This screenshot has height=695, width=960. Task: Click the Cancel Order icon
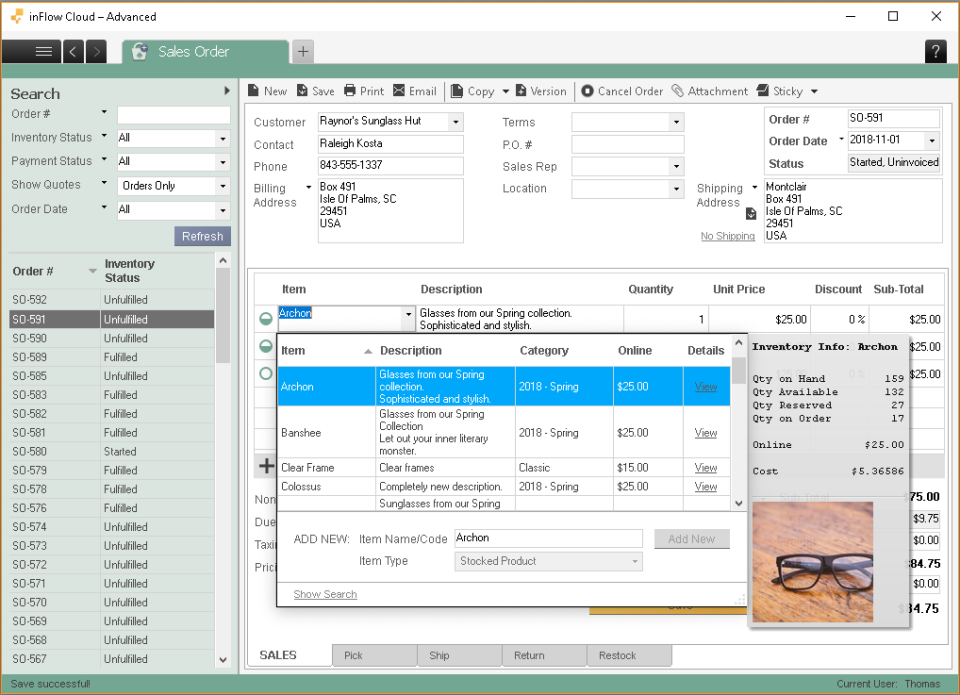(587, 91)
